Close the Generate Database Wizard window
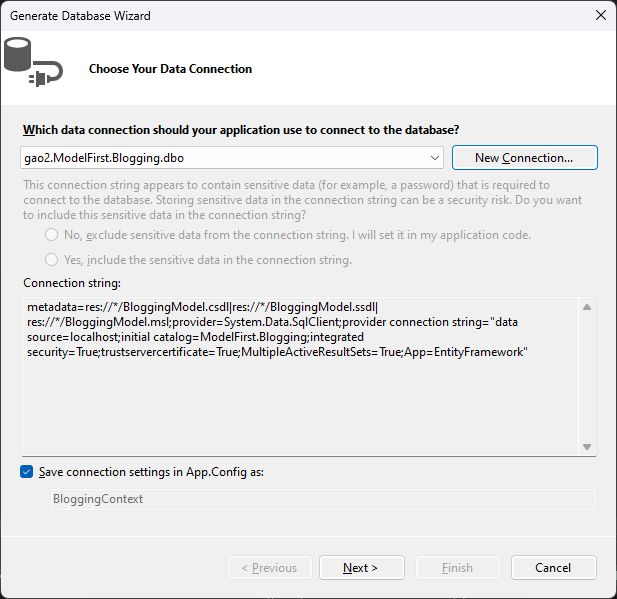 (x=599, y=15)
